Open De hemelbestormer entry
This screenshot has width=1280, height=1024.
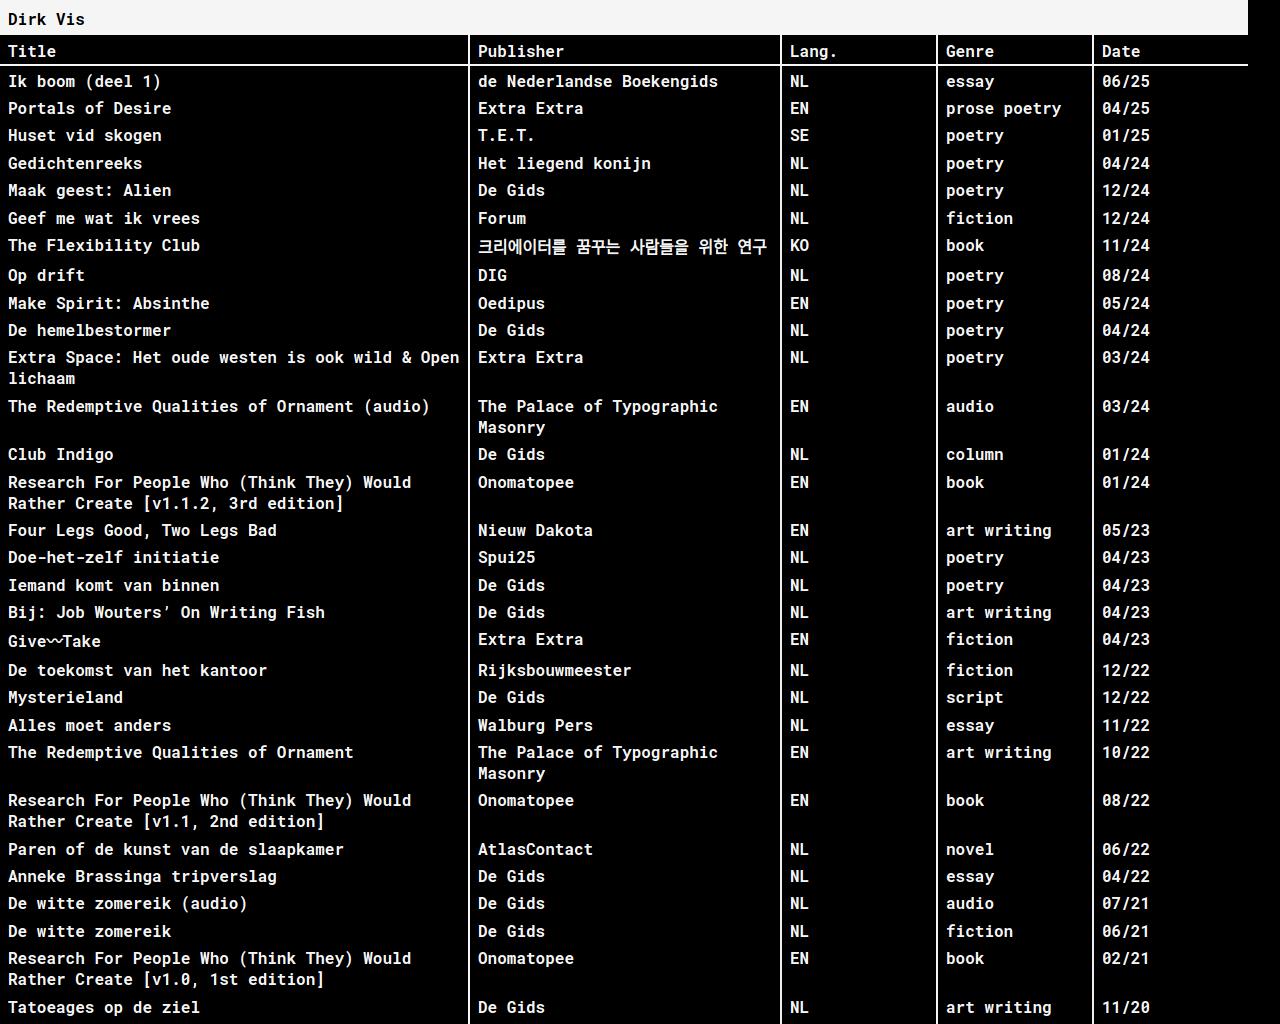pyautogui.click(x=89, y=330)
